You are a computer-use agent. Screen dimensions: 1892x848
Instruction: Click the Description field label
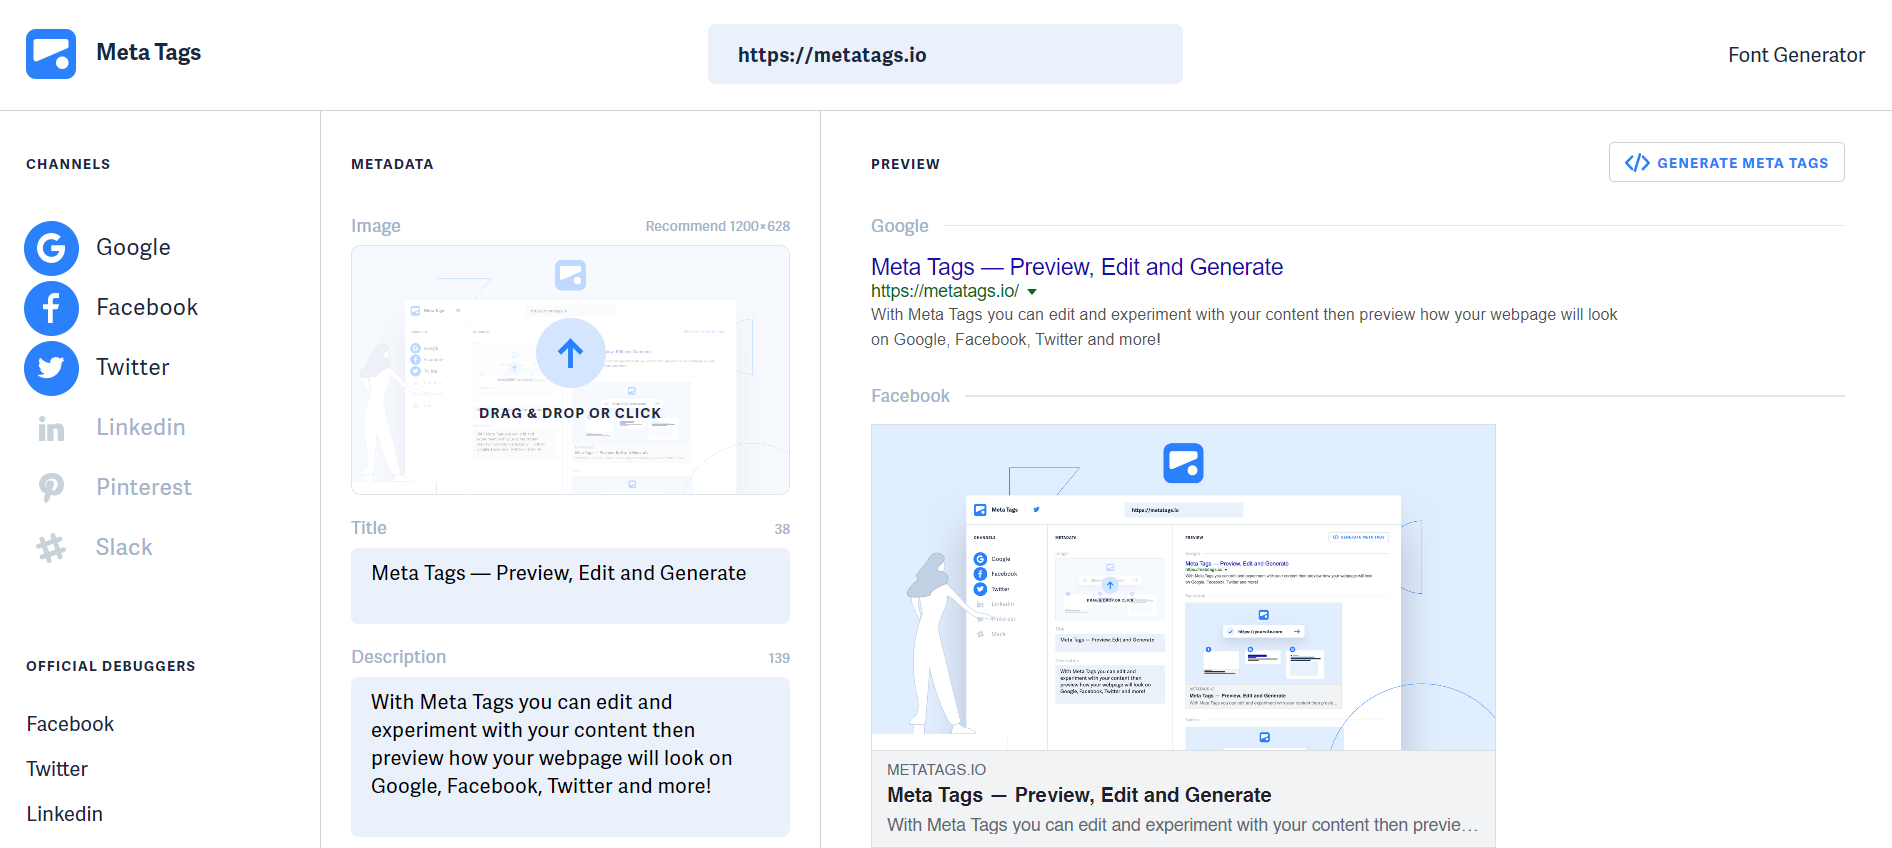399,657
